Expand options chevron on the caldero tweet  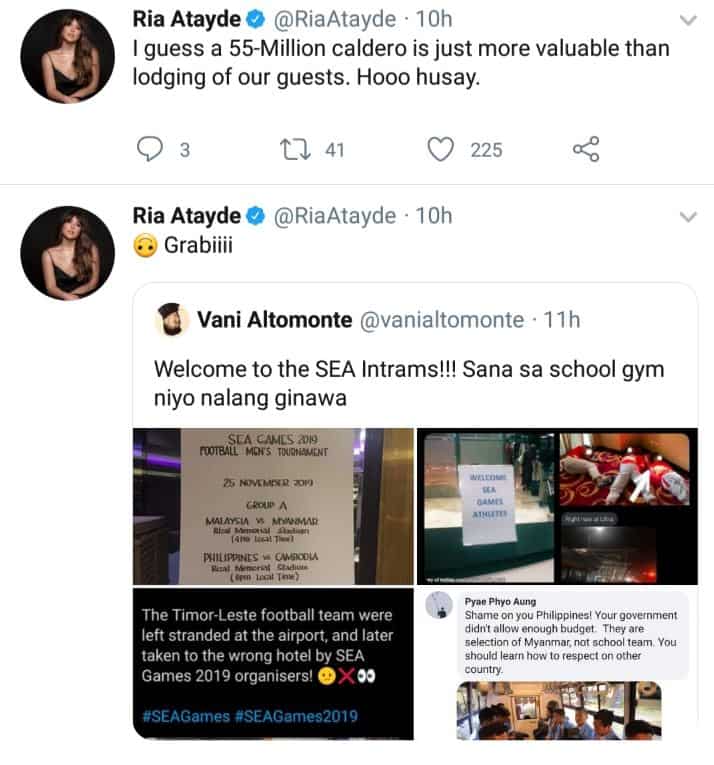688,20
